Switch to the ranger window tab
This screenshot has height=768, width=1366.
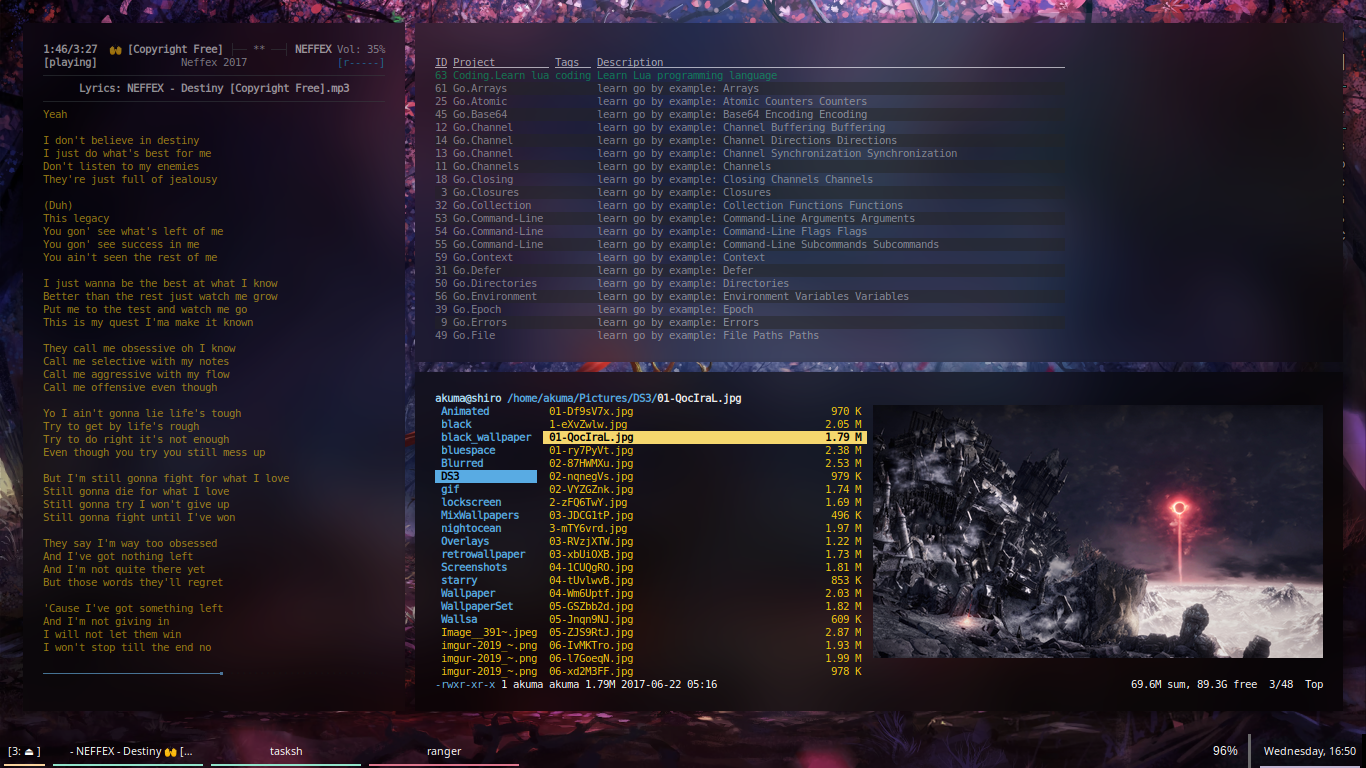point(444,751)
